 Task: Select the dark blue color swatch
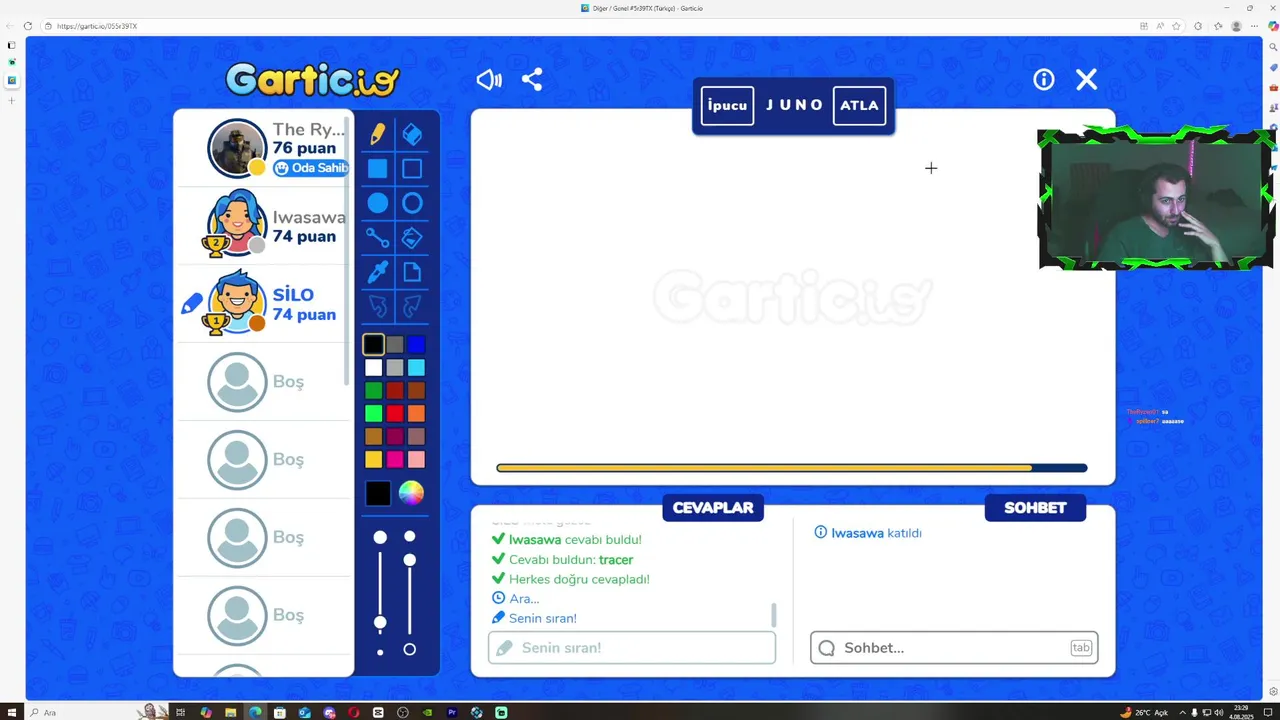click(416, 344)
